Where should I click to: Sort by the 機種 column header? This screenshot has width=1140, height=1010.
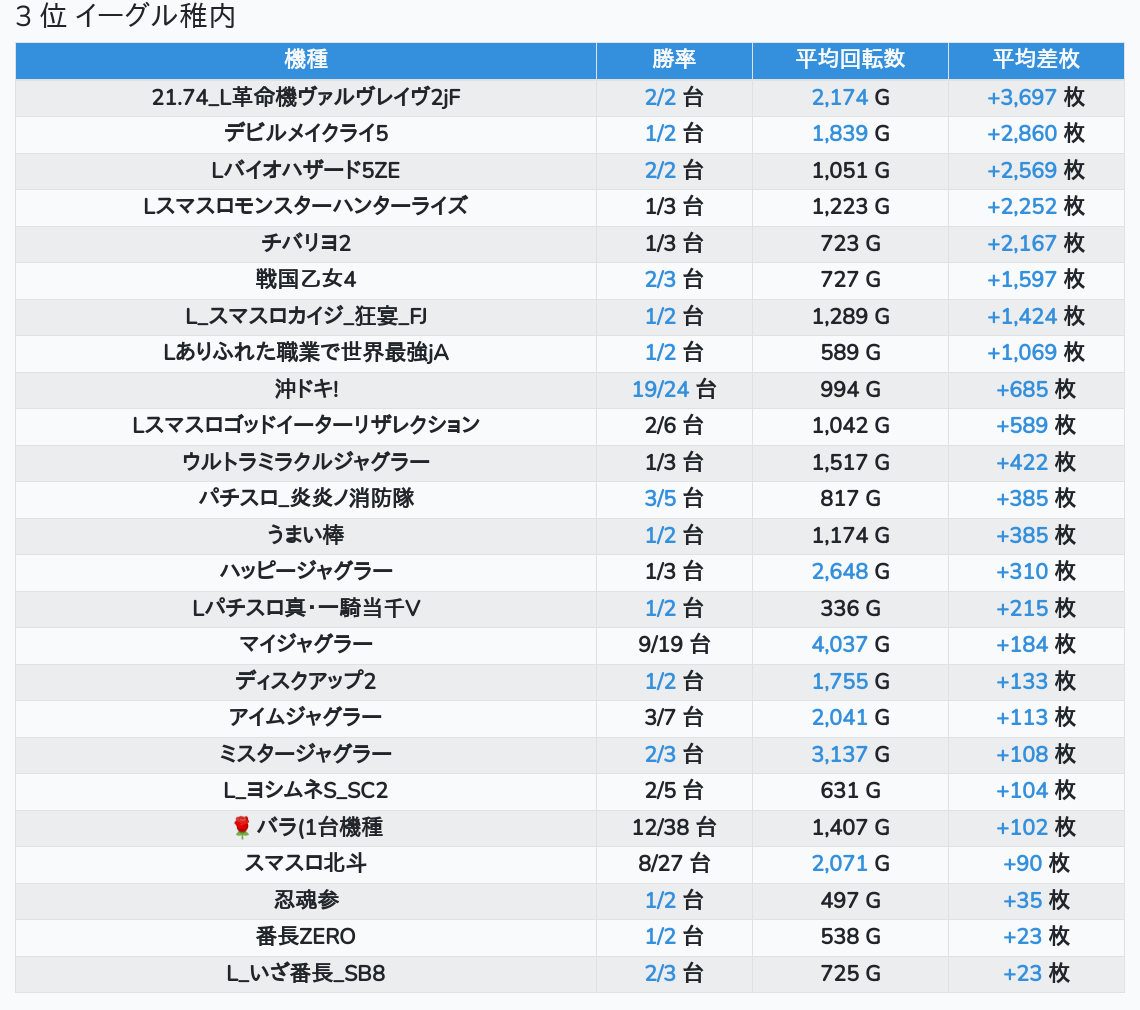point(306,60)
